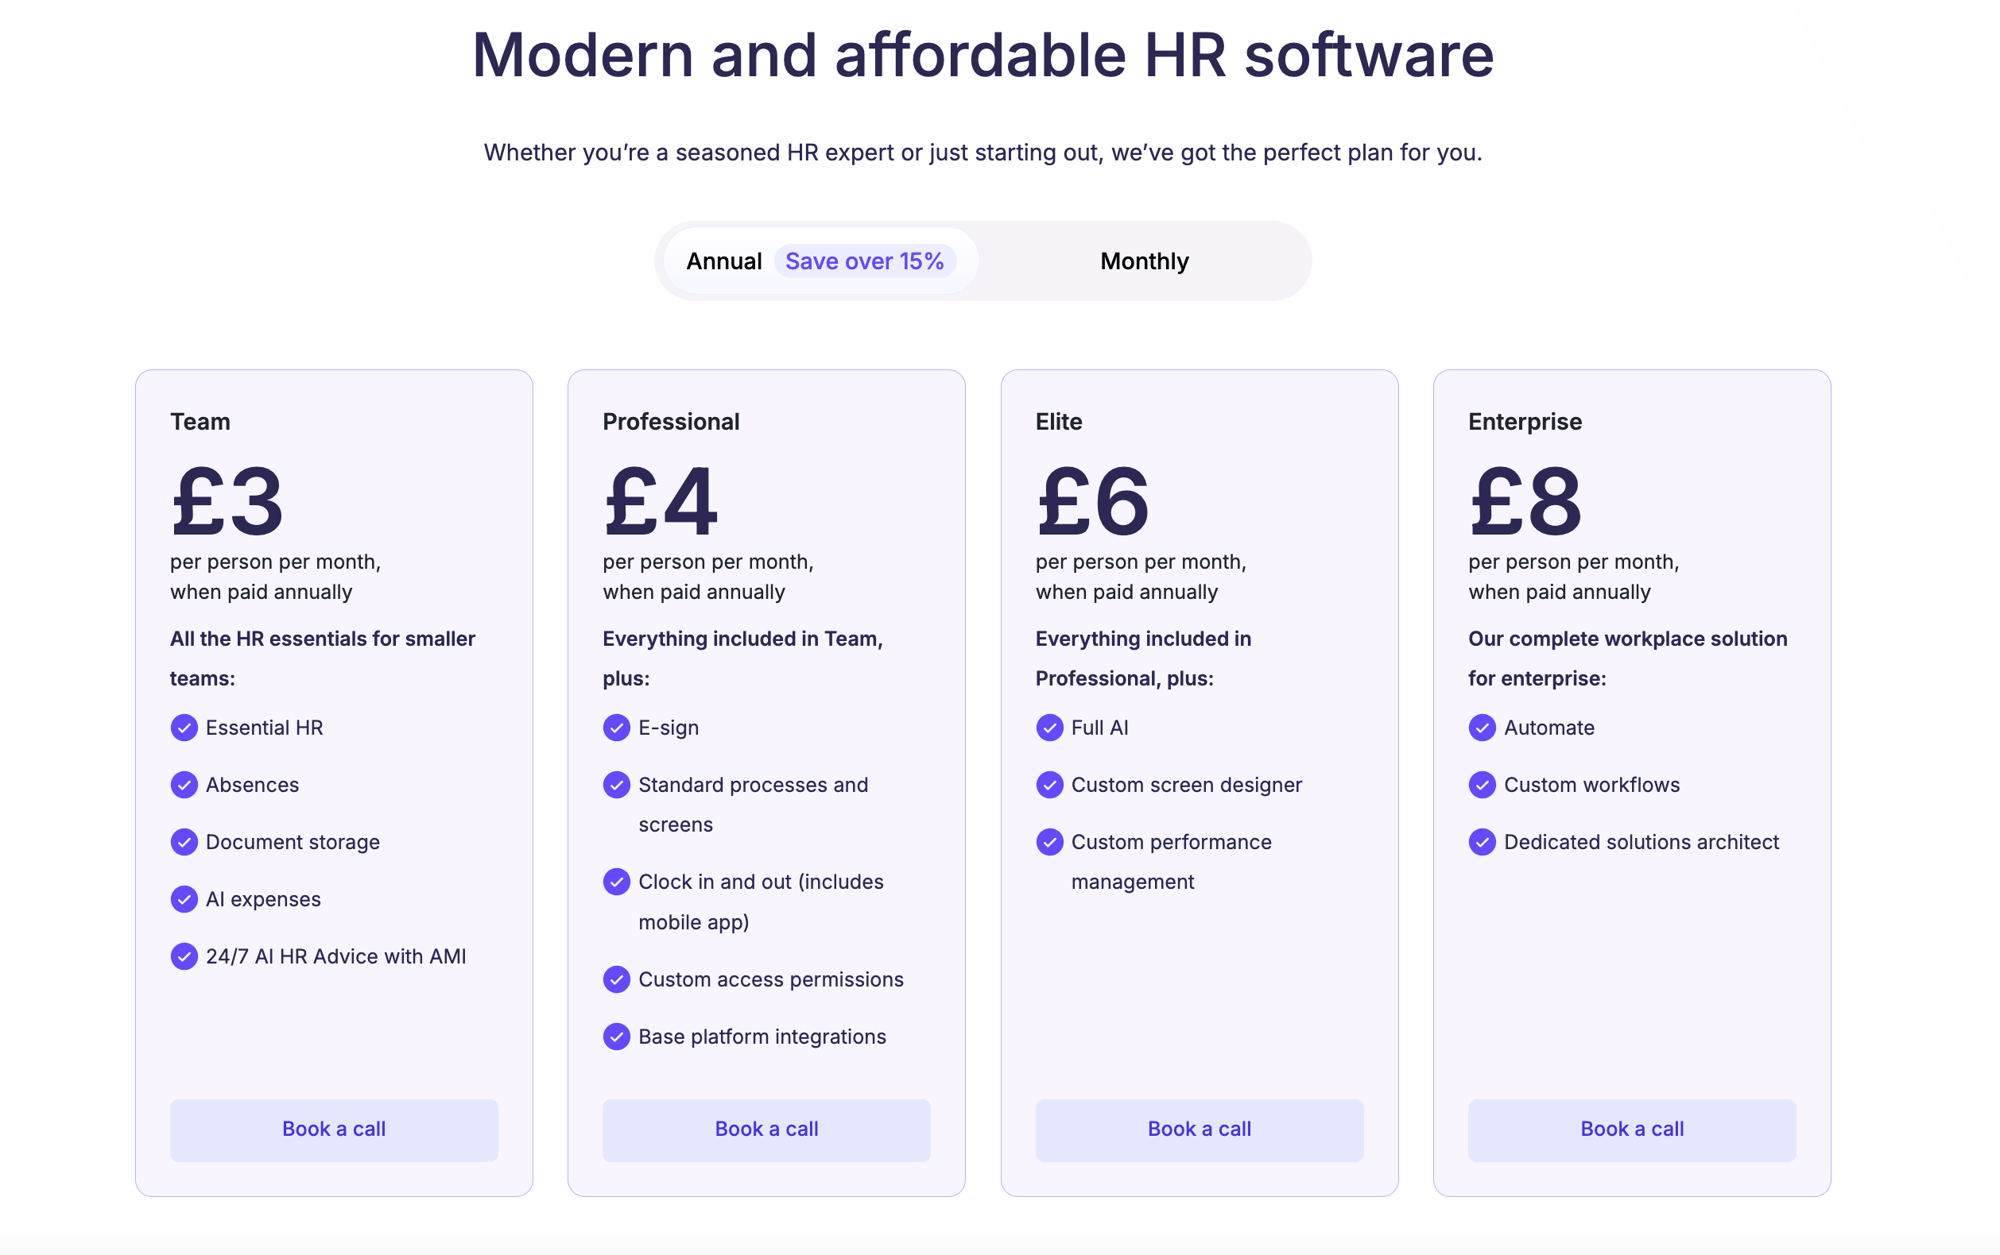Image resolution: width=2000 pixels, height=1255 pixels.
Task: Click checkmark beside Custom access permissions
Action: click(617, 979)
